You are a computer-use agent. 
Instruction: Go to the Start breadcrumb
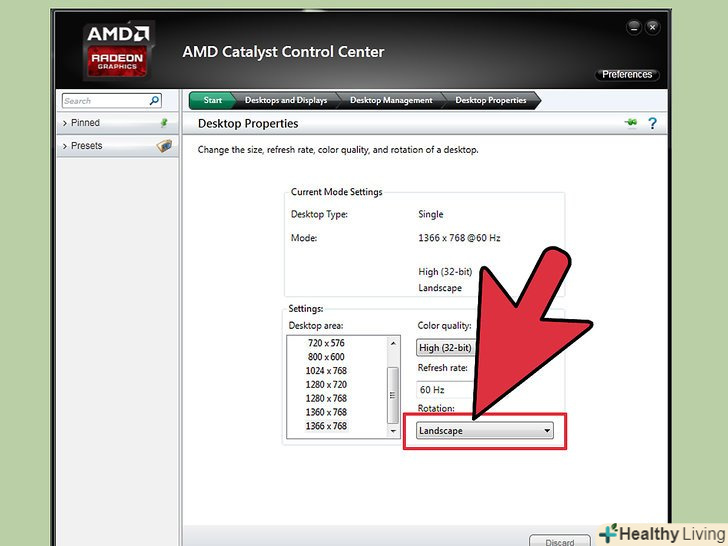coord(212,100)
